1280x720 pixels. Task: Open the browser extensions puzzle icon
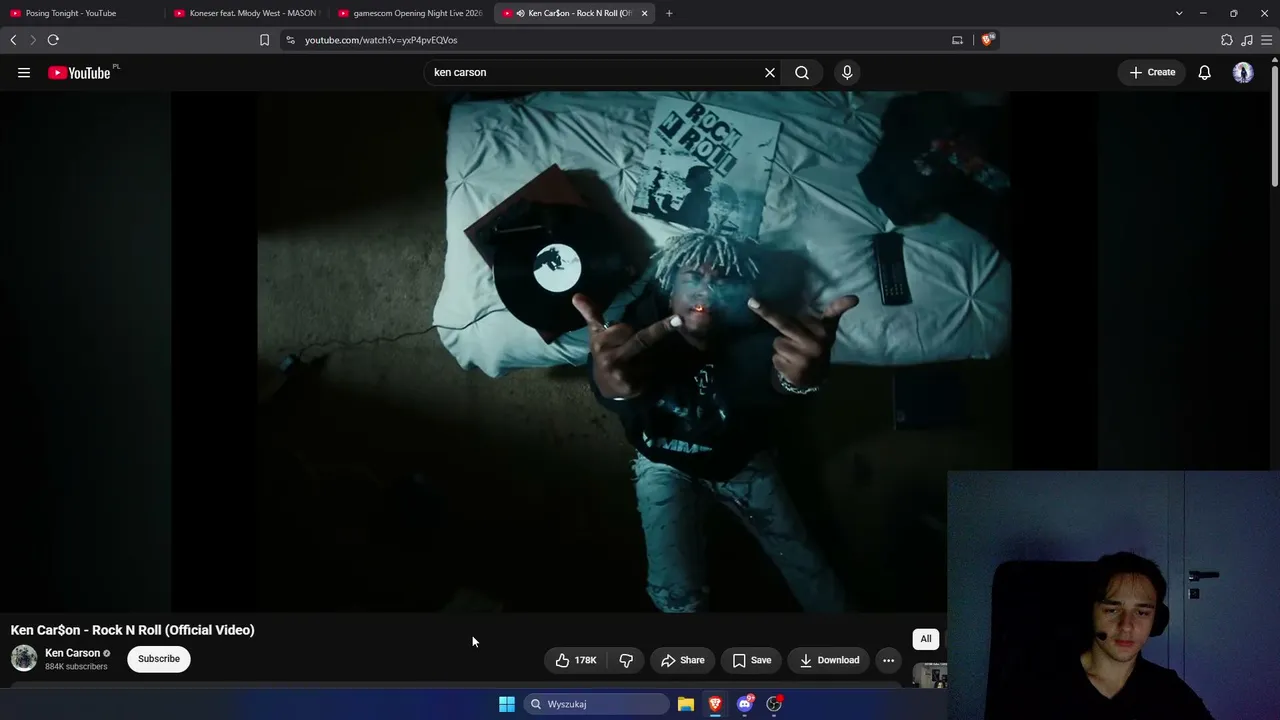(x=1227, y=40)
